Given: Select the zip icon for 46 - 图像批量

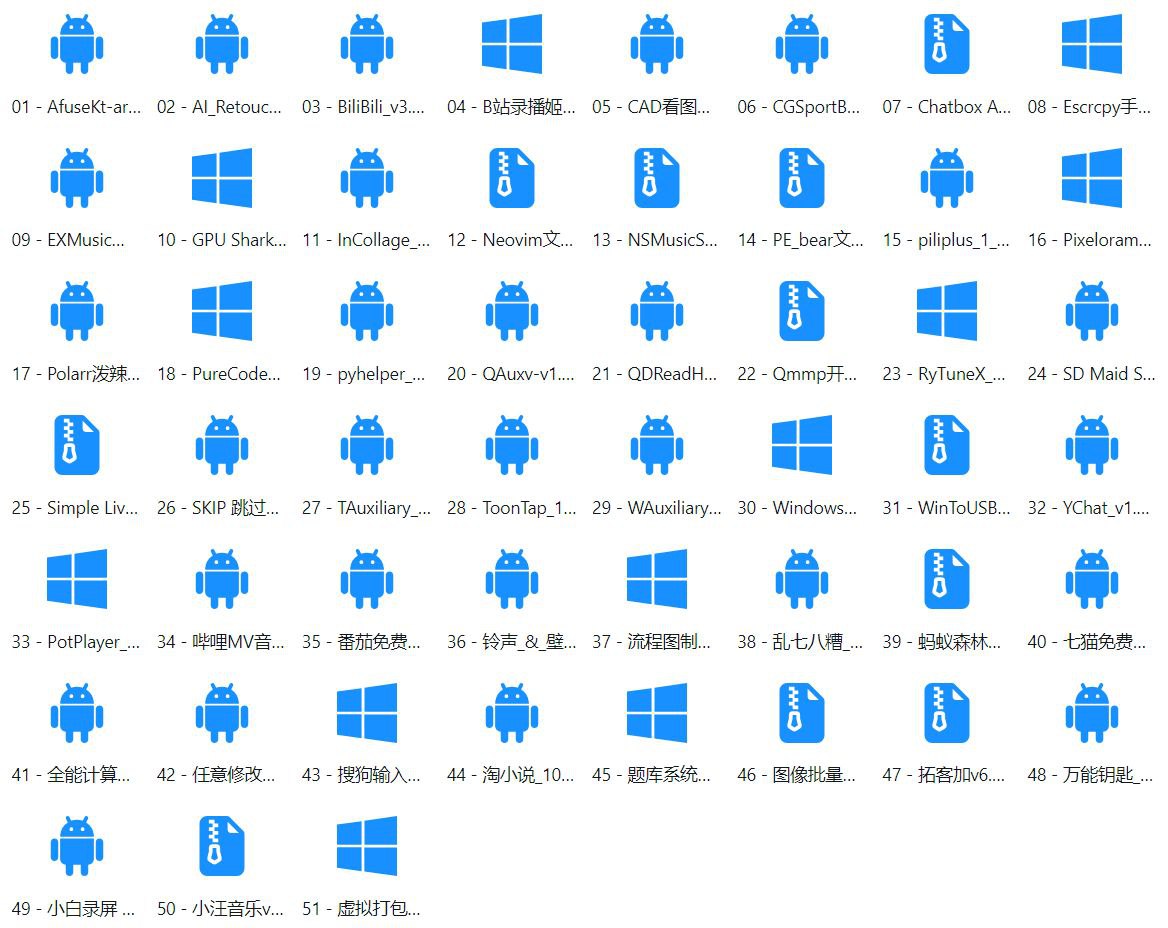Looking at the screenshot, I should pos(802,713).
